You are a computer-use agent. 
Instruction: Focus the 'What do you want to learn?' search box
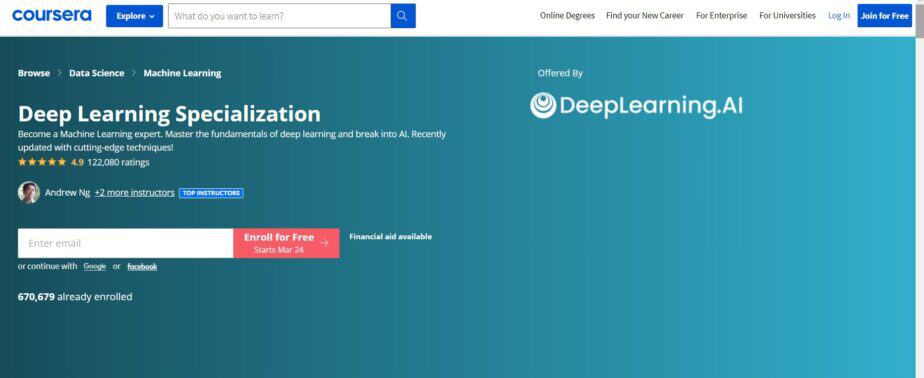pos(279,16)
